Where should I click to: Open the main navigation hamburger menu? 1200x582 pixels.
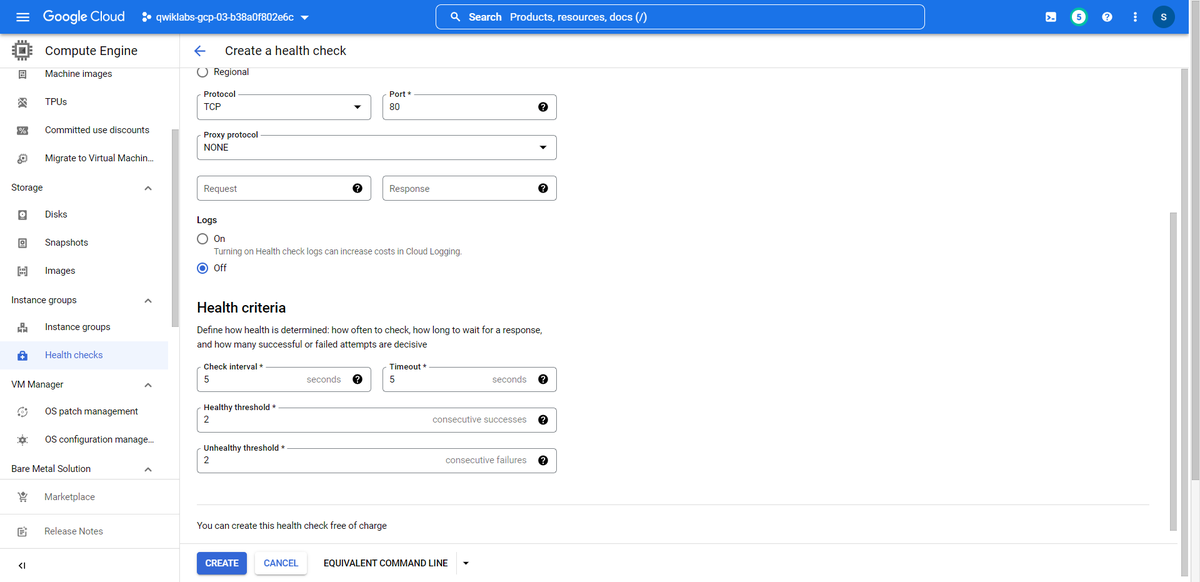(x=22, y=17)
